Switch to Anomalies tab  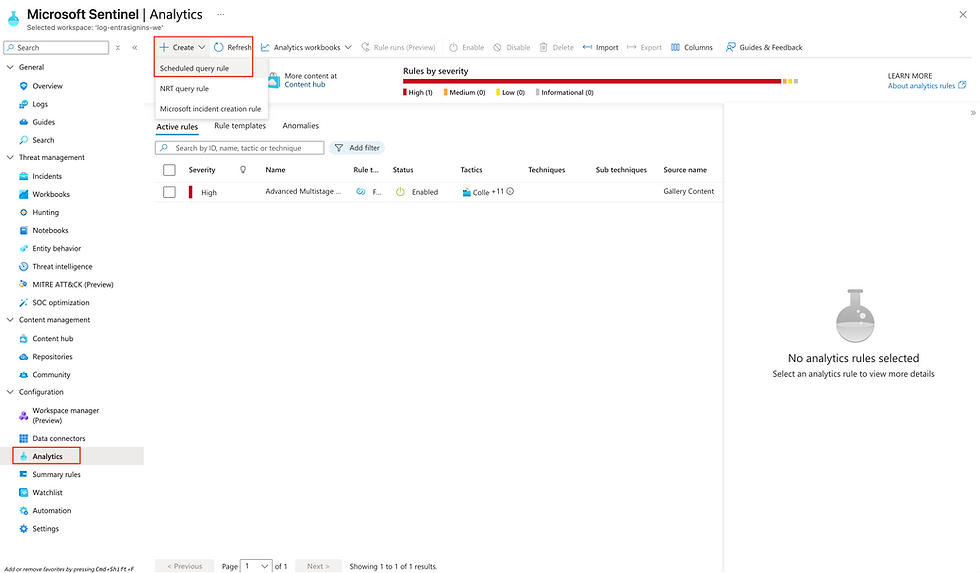(x=301, y=126)
